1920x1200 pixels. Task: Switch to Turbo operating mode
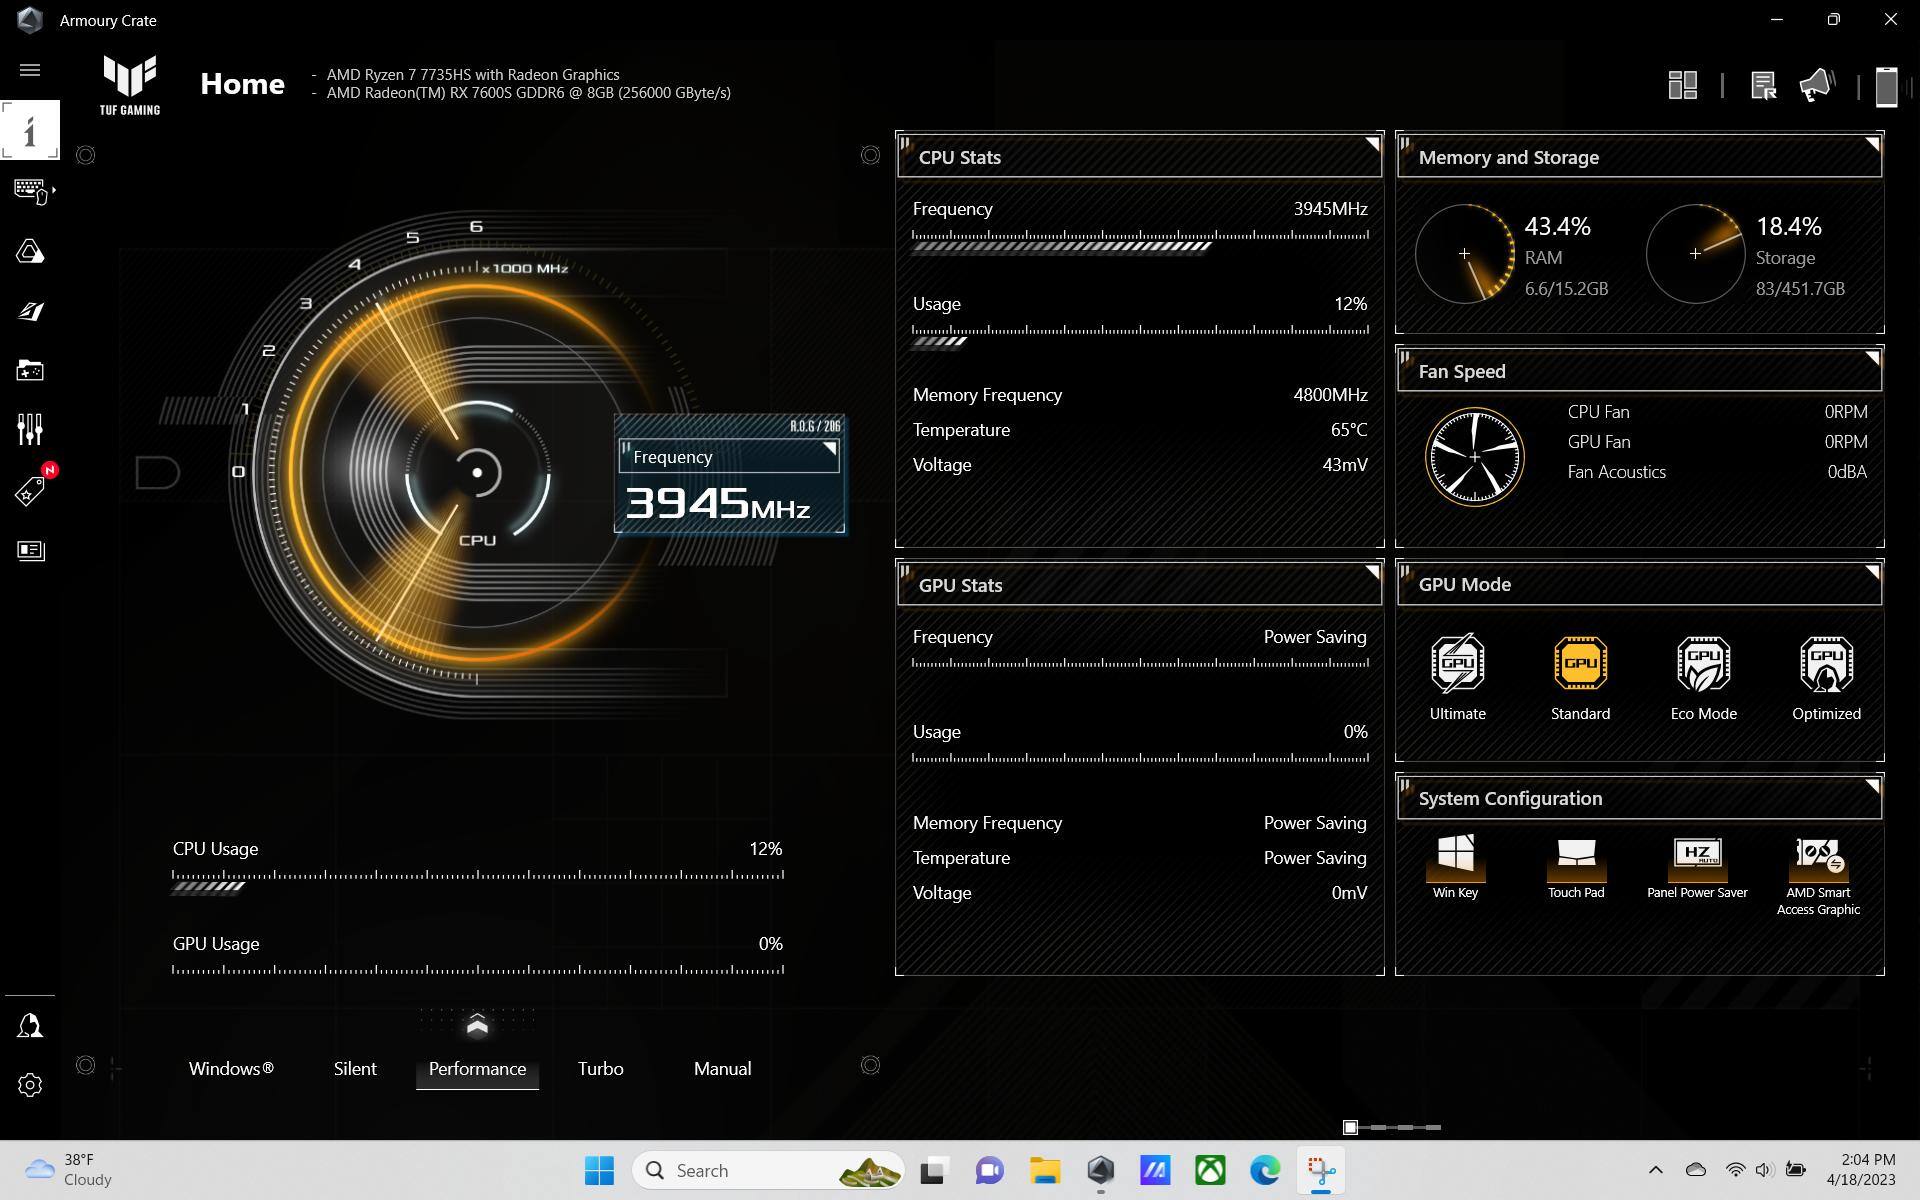point(600,1069)
